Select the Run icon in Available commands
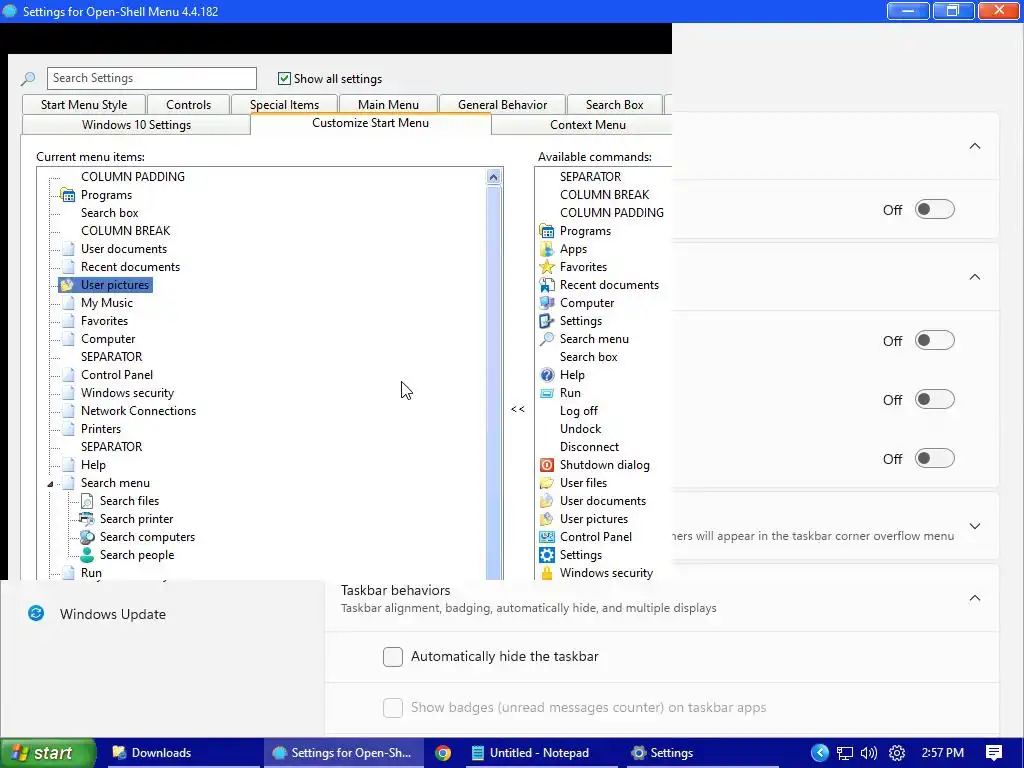 tap(547, 393)
